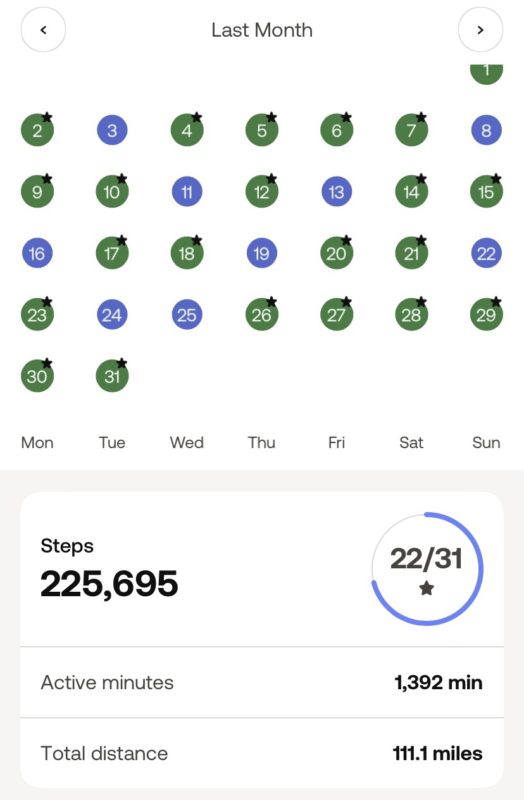The height and width of the screenshot is (800, 524).
Task: Click the 22/31 goal progress ring
Action: [427, 569]
